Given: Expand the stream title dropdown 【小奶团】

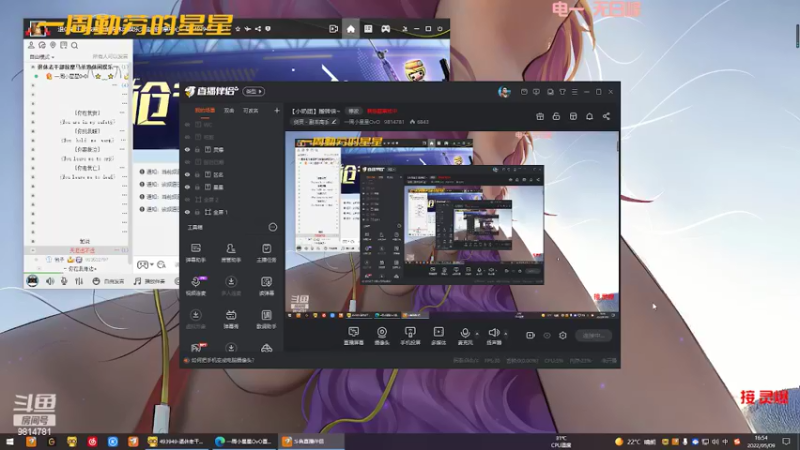Looking at the screenshot, I should click(x=316, y=111).
